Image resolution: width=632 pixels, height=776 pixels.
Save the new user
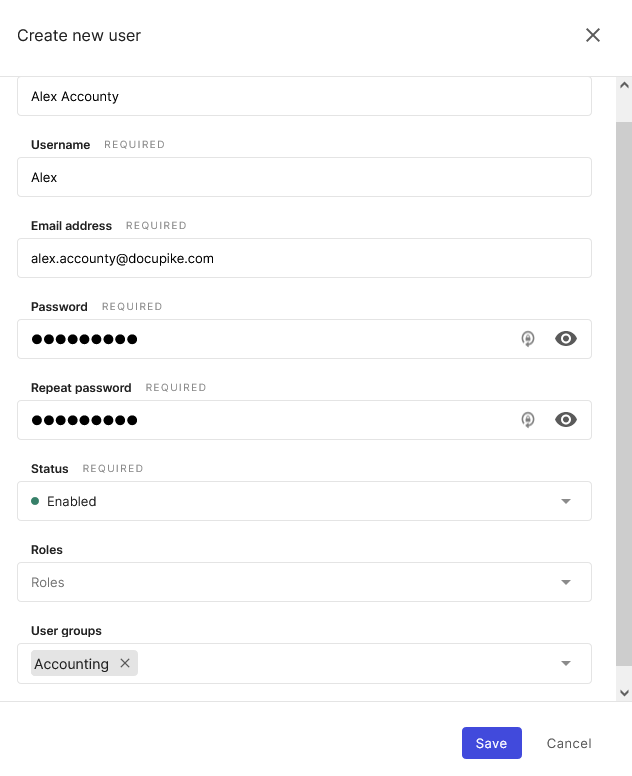[491, 743]
